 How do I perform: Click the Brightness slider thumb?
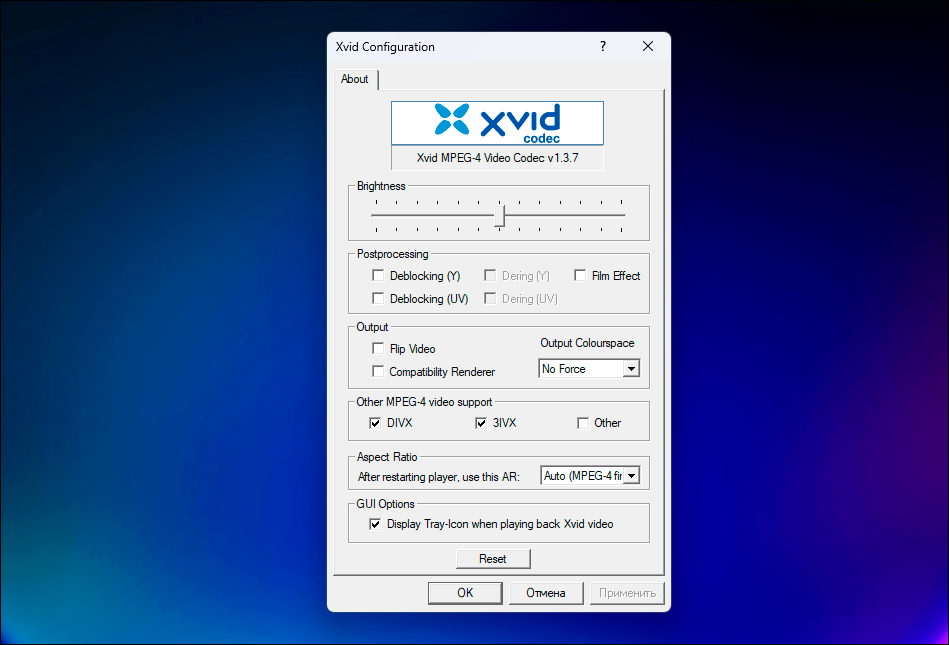pos(500,215)
